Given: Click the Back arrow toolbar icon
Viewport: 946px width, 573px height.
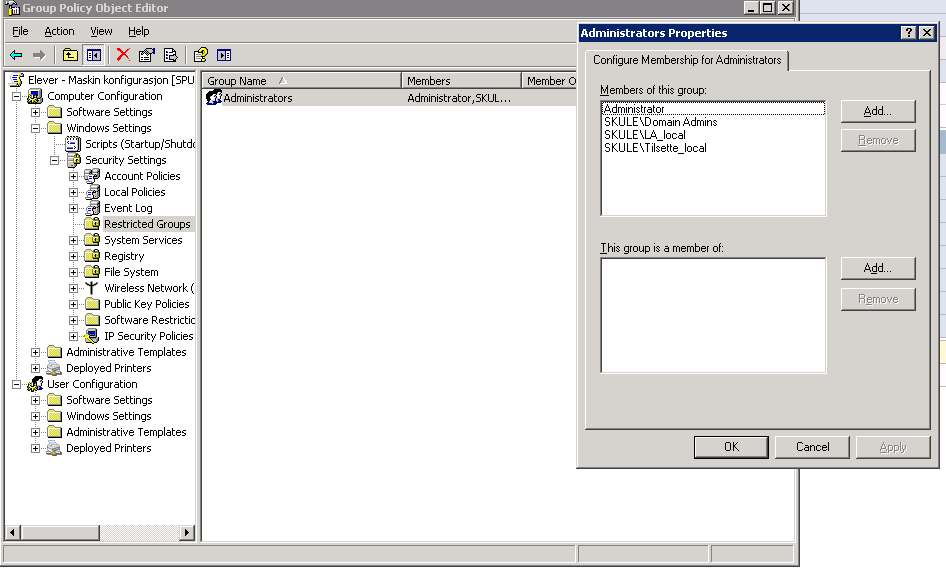Looking at the screenshot, I should (x=16, y=55).
